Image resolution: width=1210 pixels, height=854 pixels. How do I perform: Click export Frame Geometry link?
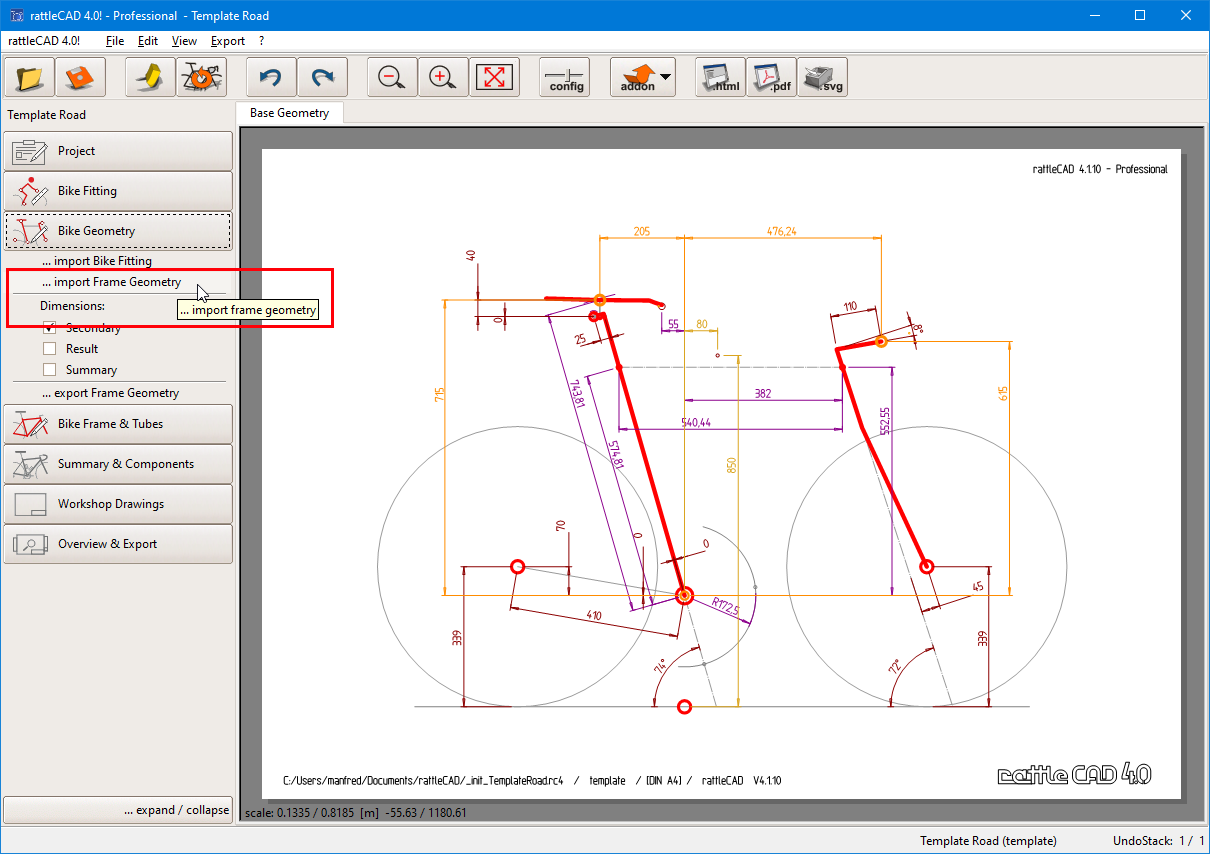[111, 393]
